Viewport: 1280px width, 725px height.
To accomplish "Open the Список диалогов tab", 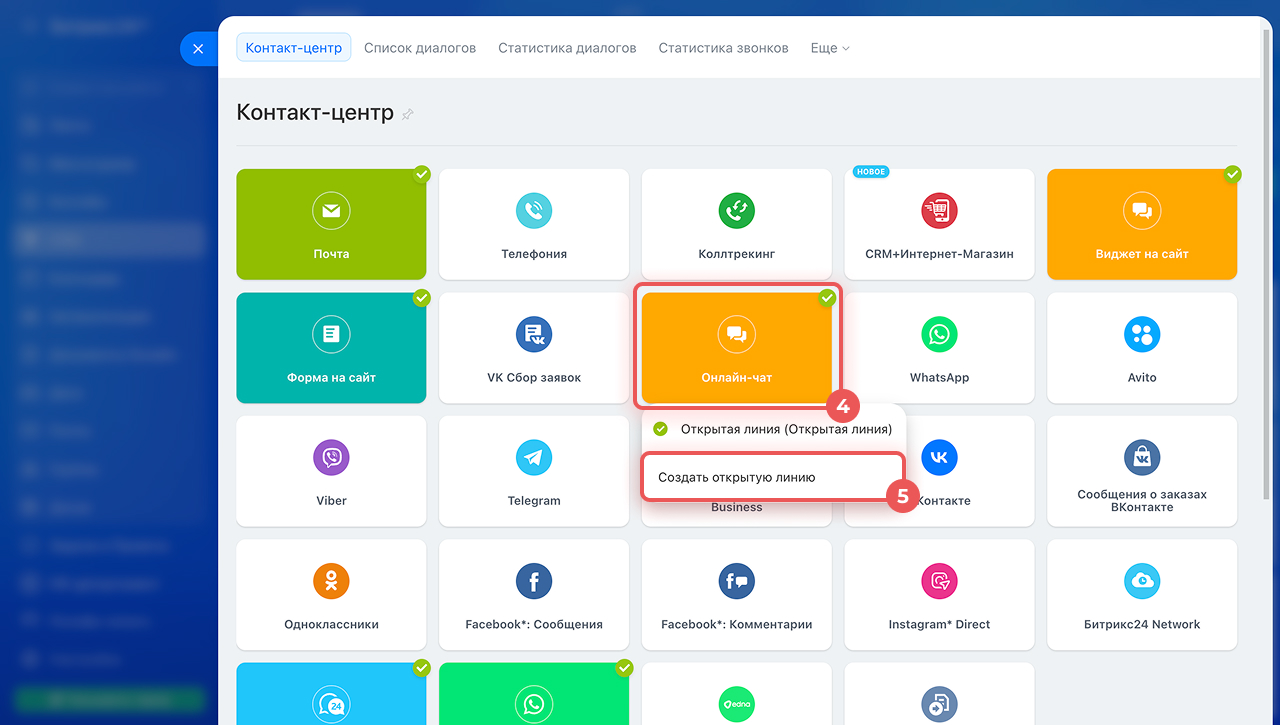I will pyautogui.click(x=420, y=48).
